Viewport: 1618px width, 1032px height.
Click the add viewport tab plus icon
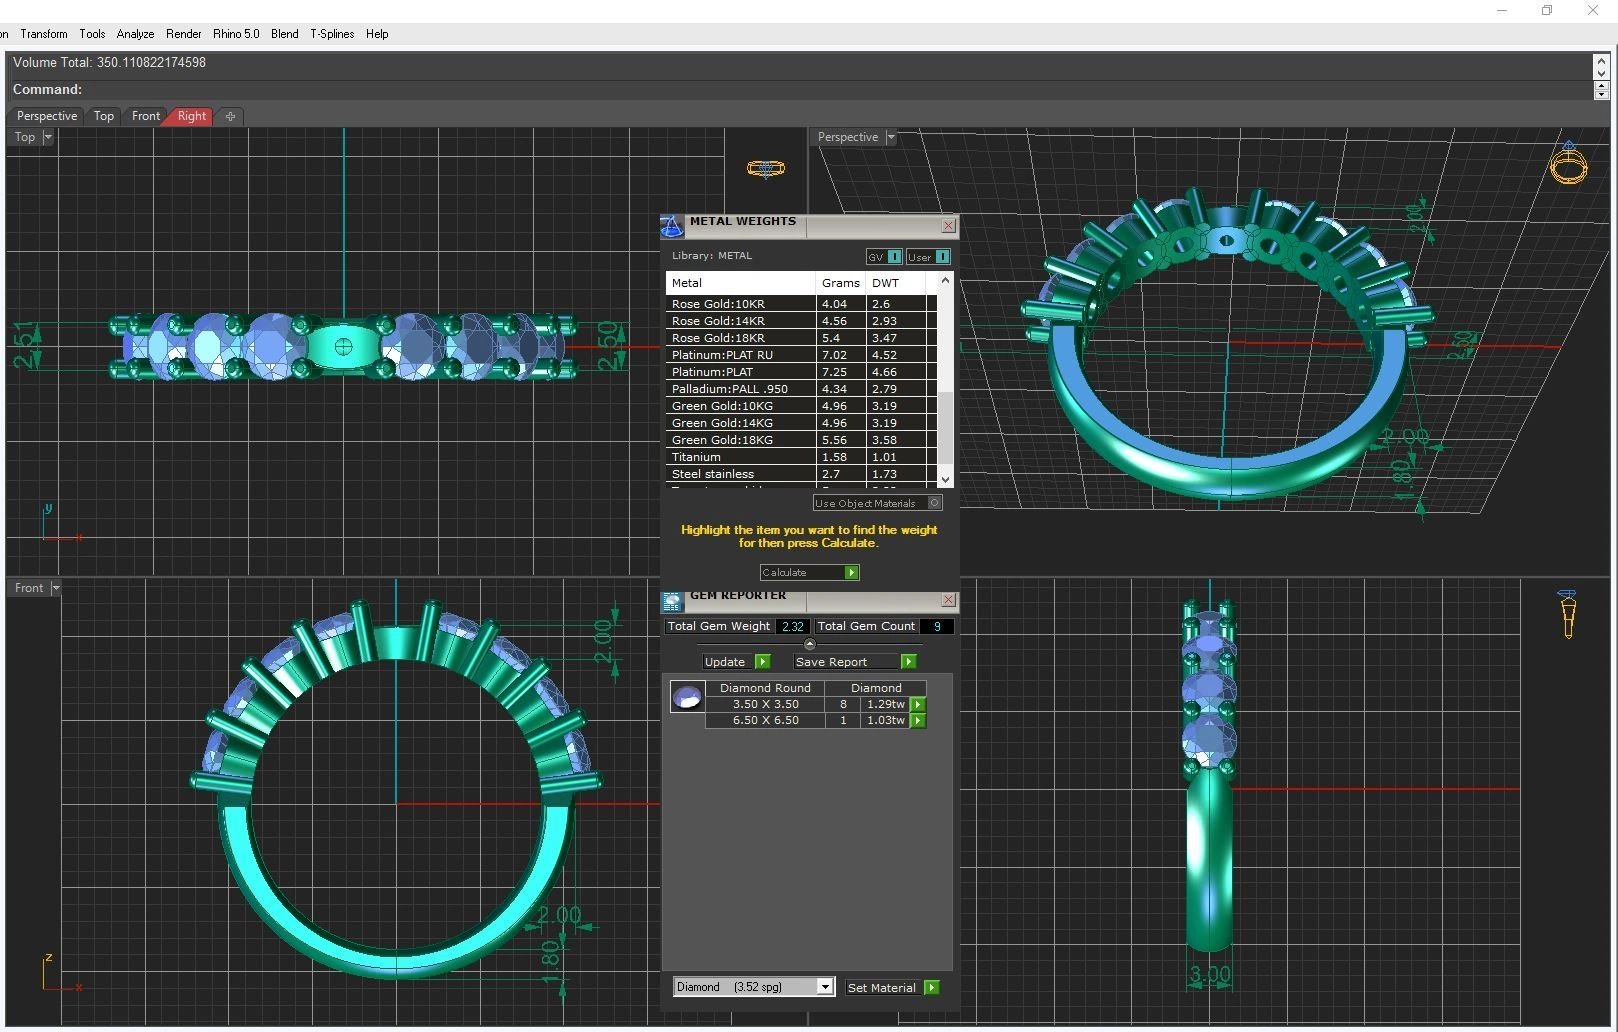[x=230, y=116]
